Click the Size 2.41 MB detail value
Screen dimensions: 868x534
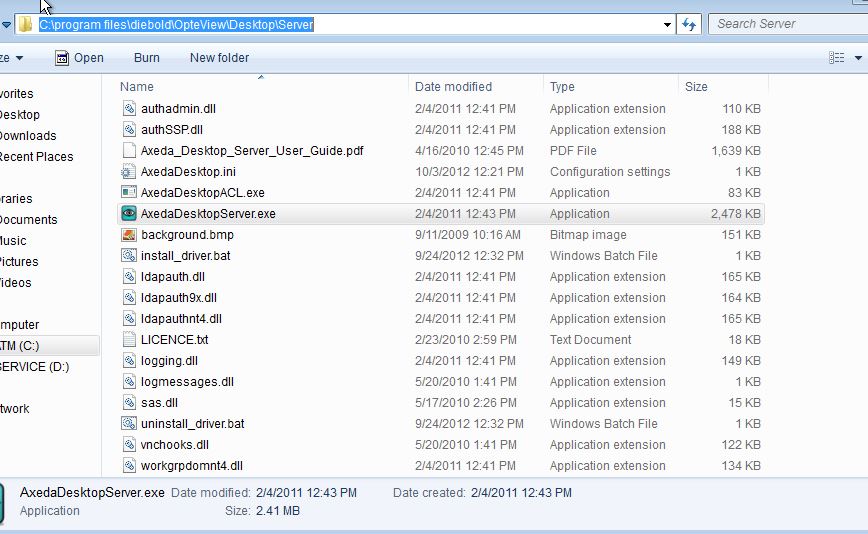pos(277,511)
